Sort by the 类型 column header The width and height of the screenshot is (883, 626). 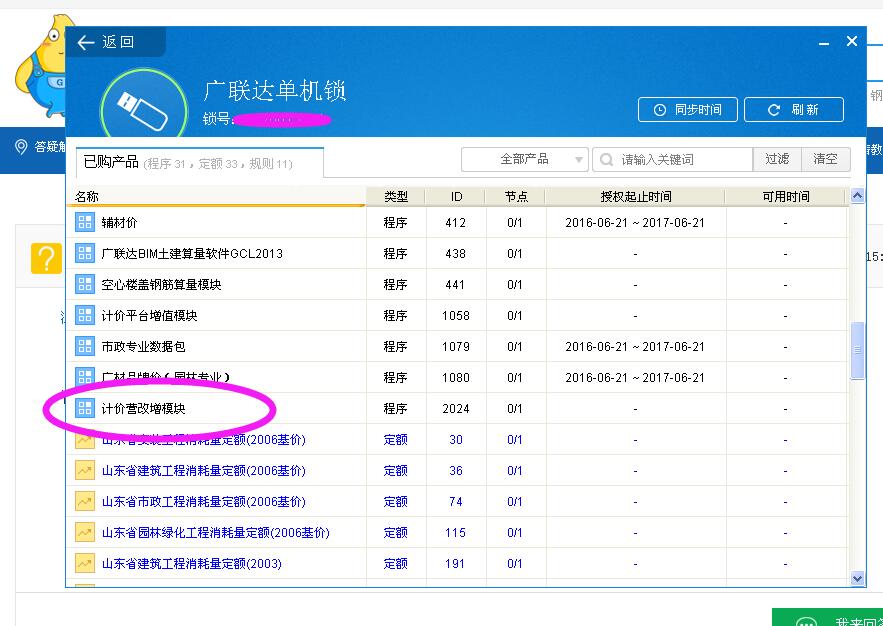396,196
